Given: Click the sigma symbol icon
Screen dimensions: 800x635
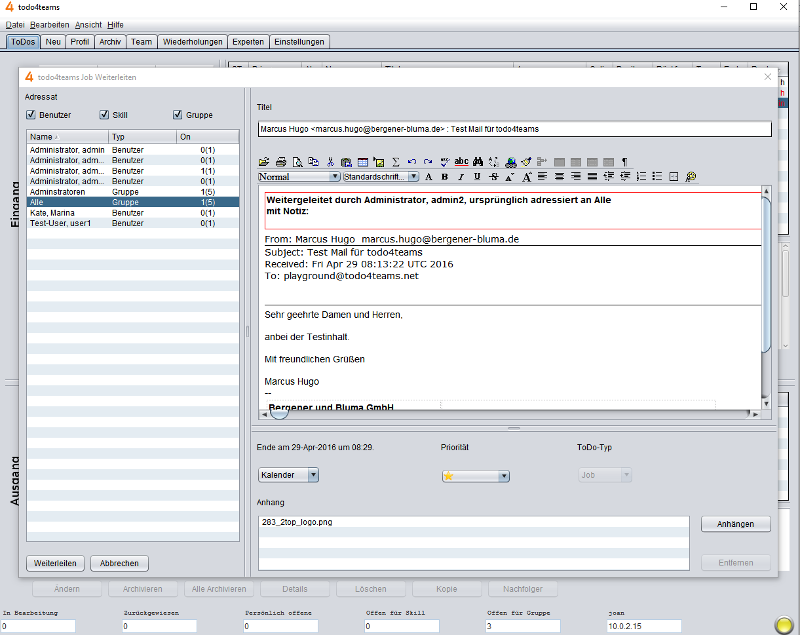Looking at the screenshot, I should [x=395, y=162].
